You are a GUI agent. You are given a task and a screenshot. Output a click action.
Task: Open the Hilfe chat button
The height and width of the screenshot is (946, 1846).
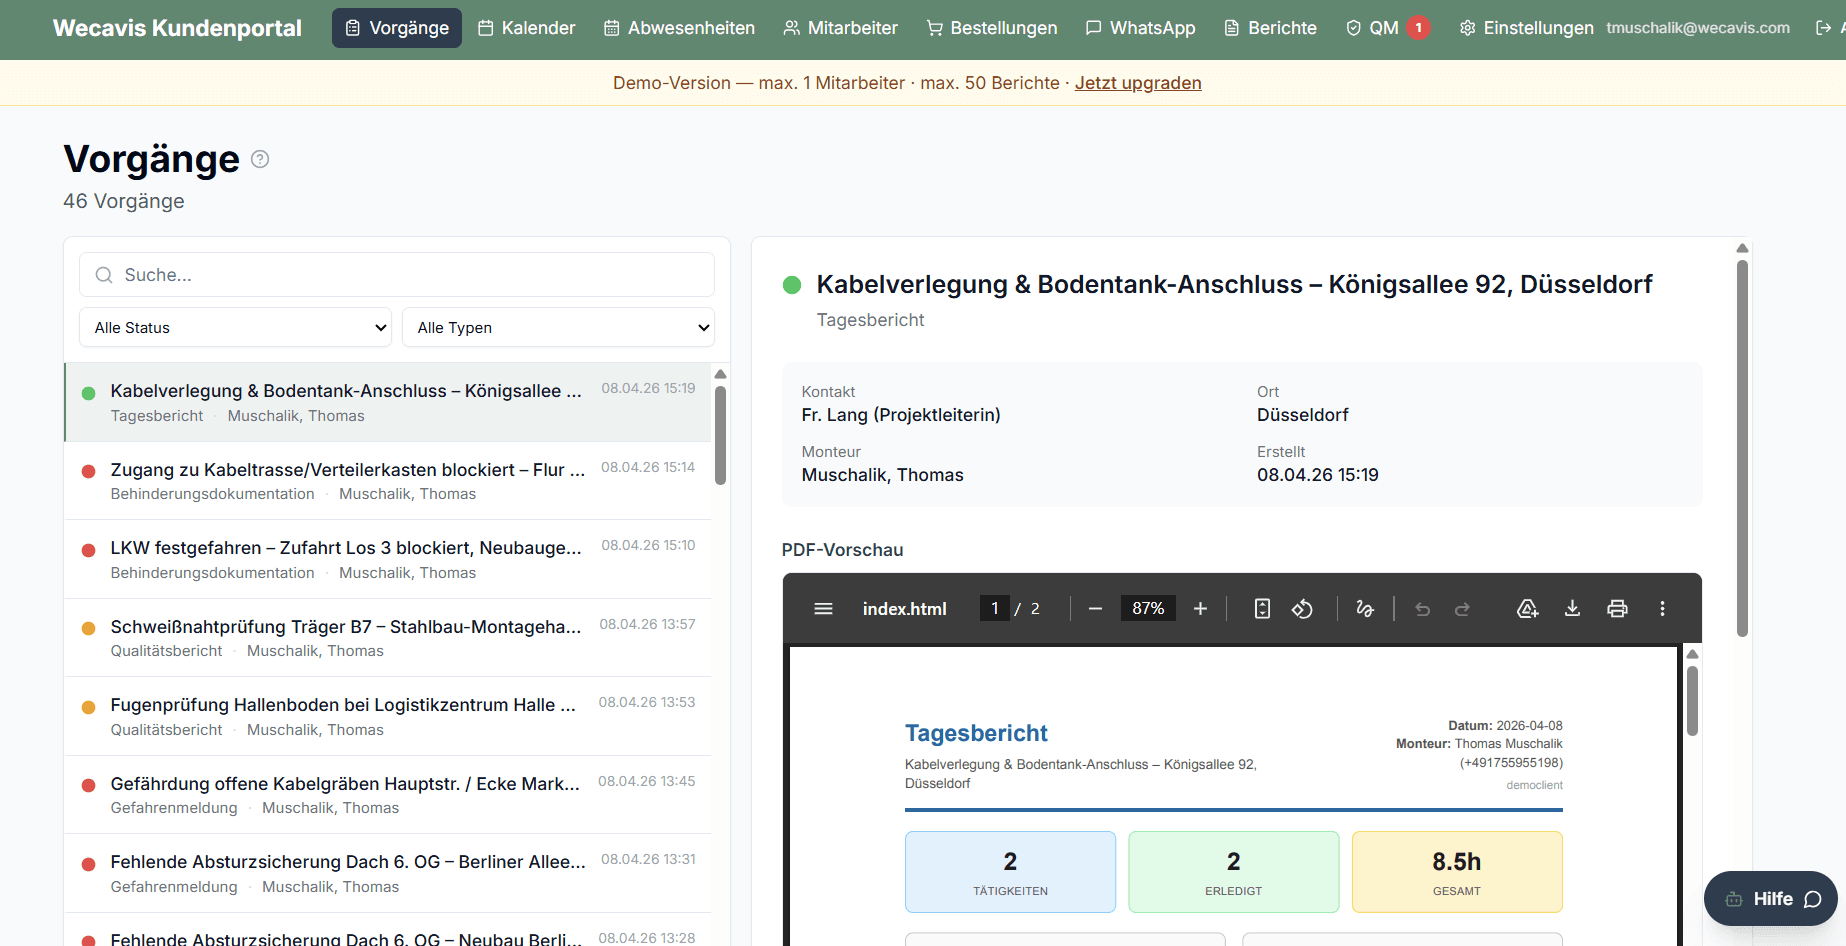[1771, 899]
